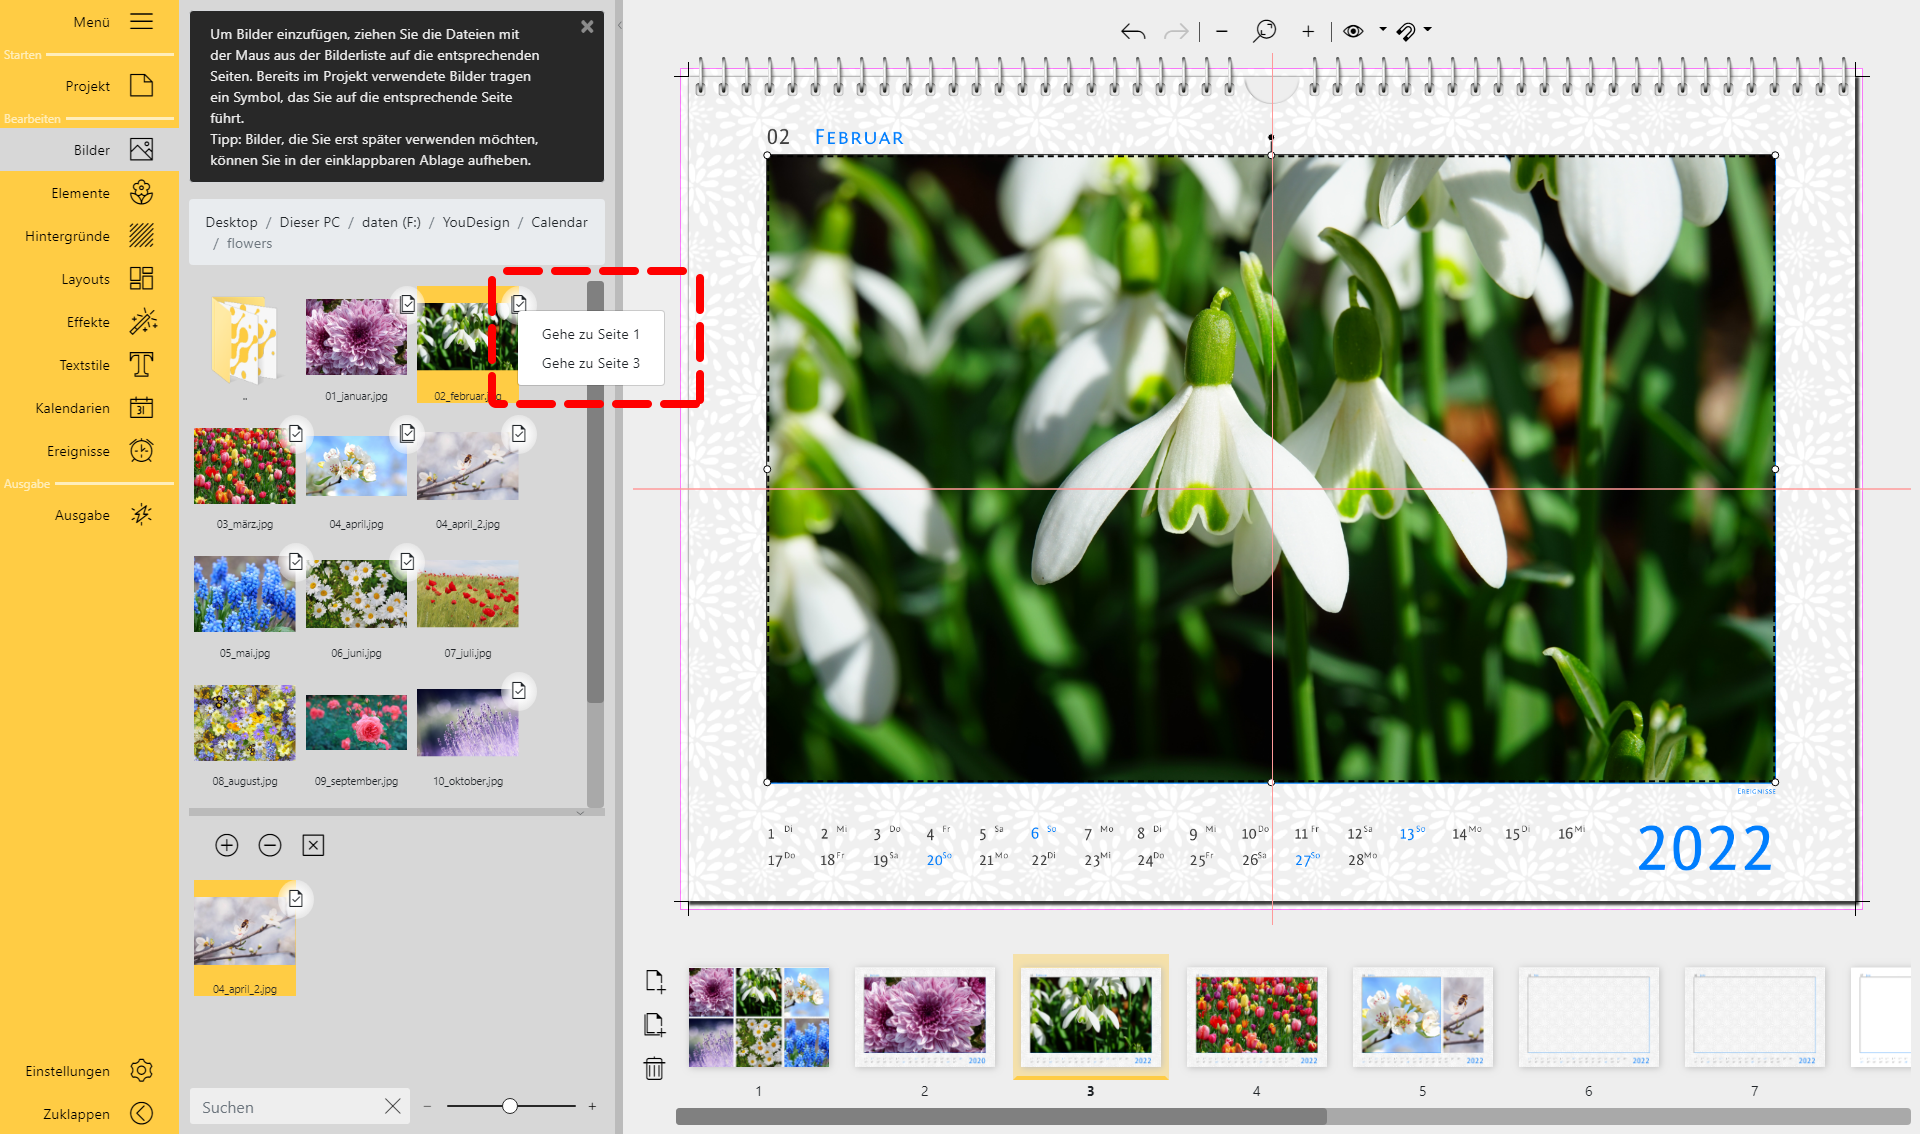Viewport: 1920px width, 1134px height.
Task: Click the zoom magnifier icon in toolbar
Action: tap(1264, 32)
